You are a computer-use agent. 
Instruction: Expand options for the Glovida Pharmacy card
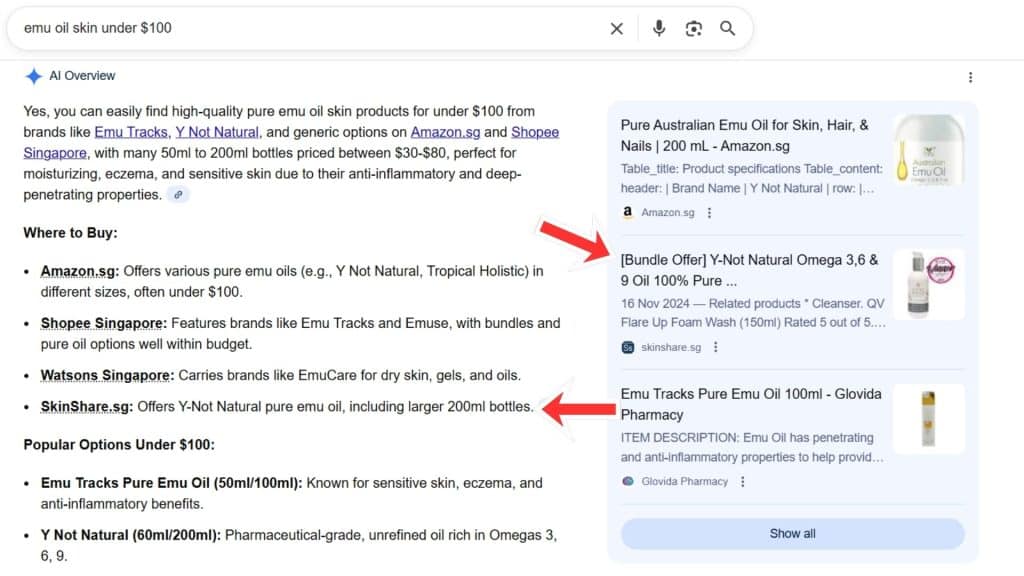(x=741, y=481)
